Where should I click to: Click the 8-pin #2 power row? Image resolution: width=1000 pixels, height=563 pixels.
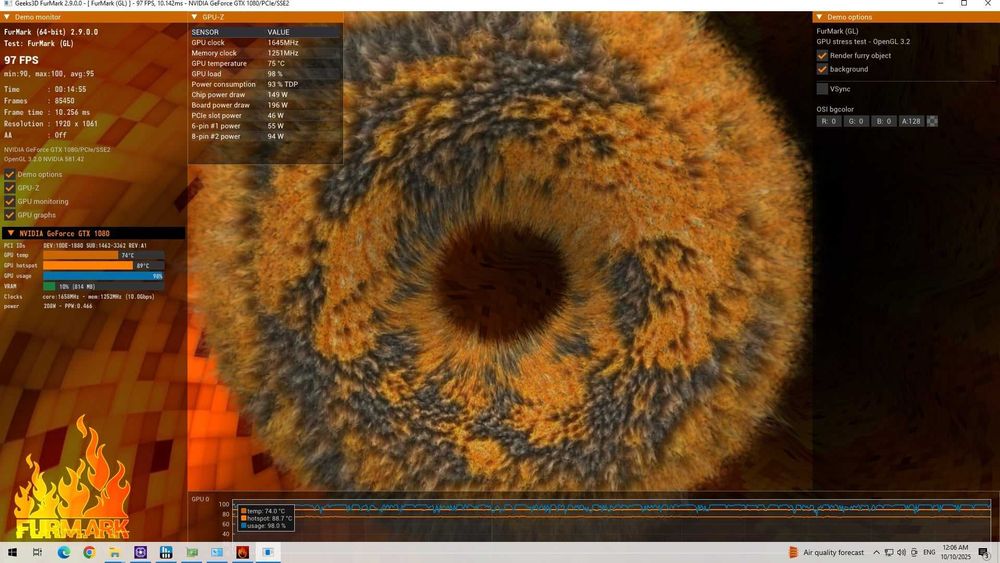tap(265, 136)
